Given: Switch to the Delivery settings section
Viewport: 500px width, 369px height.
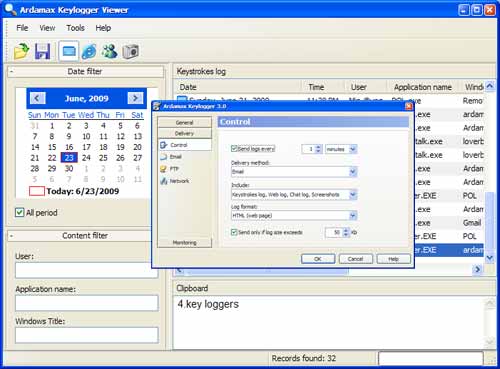Looking at the screenshot, I should coord(185,133).
